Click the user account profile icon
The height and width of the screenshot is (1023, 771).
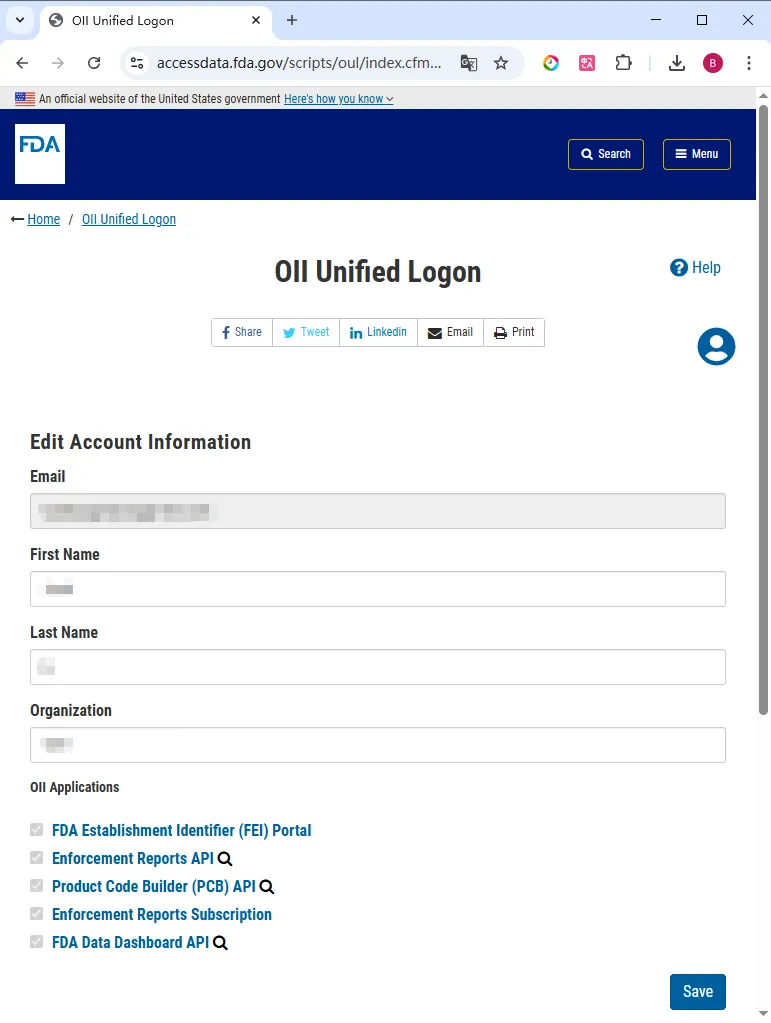pyautogui.click(x=716, y=346)
